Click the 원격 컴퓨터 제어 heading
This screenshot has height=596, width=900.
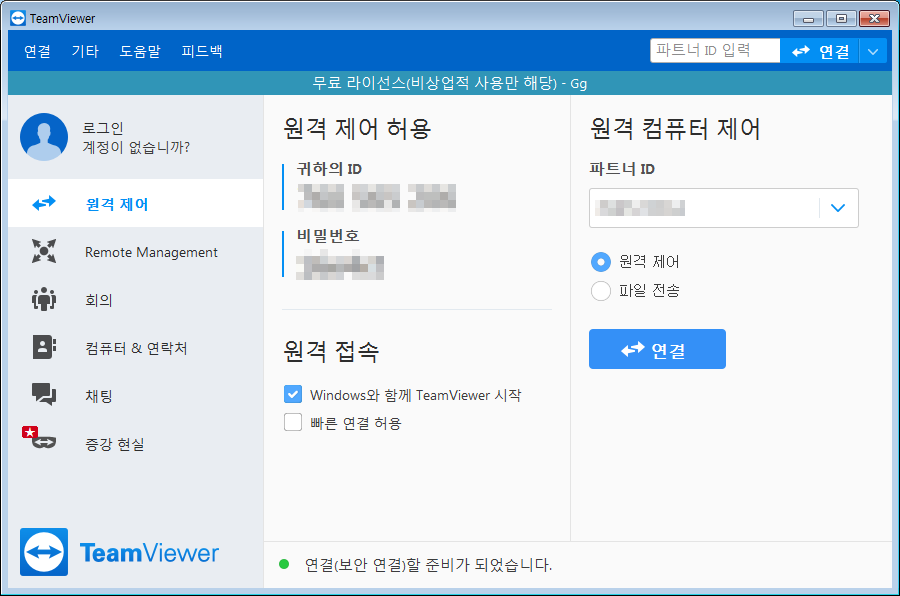coord(675,128)
